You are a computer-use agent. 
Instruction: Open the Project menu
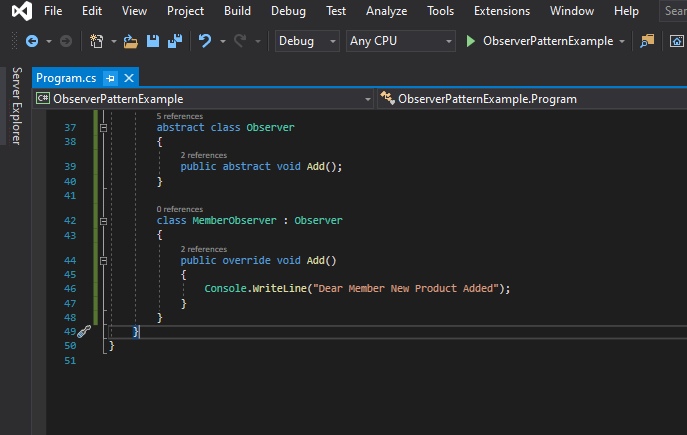185,11
